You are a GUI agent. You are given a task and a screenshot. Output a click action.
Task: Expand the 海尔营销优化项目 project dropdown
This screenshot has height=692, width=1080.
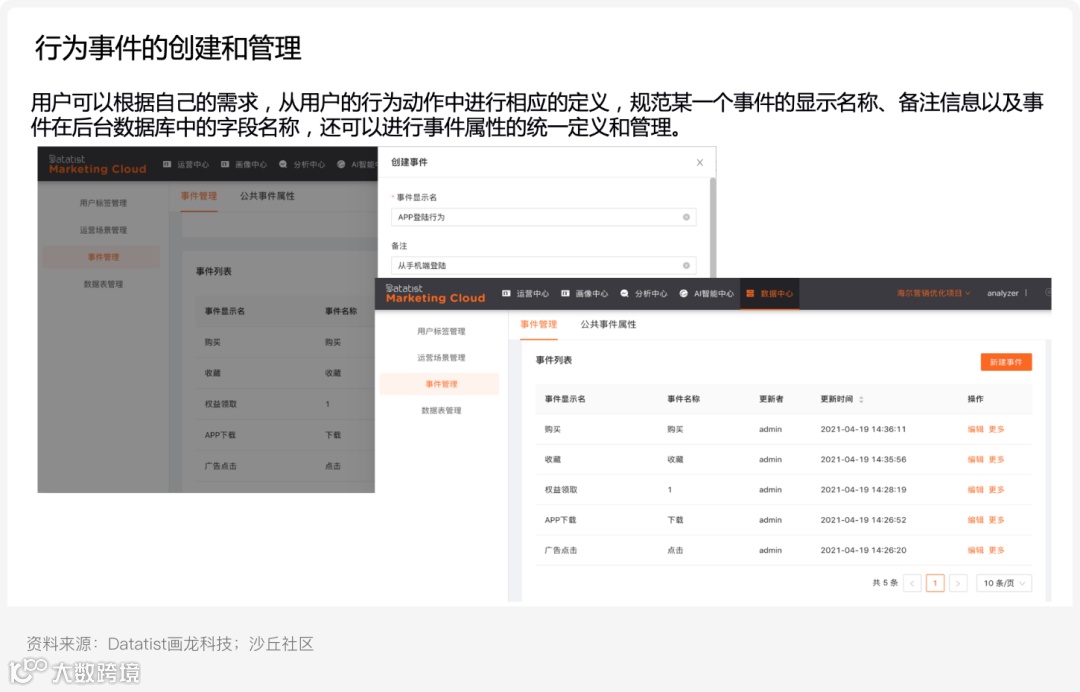933,293
